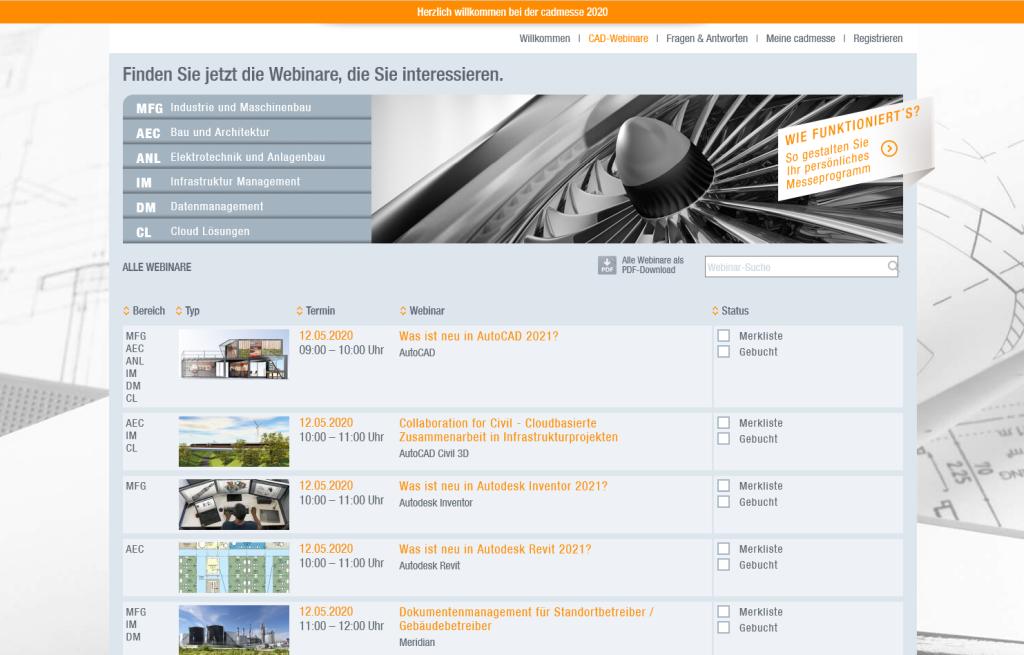Screen dimensions: 1024x655
Task: Click 'Alle Webinare als PDF-Download' link
Action: pyautogui.click(x=652, y=265)
